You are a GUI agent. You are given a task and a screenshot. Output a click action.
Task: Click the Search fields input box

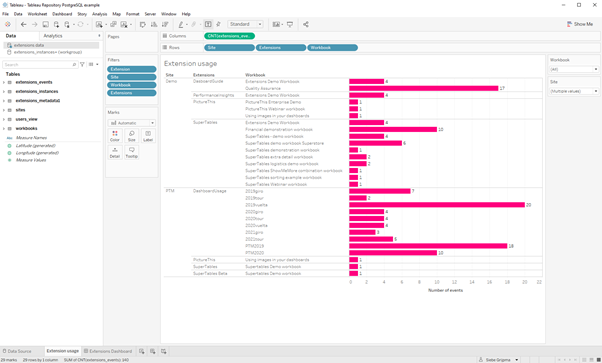click(40, 65)
